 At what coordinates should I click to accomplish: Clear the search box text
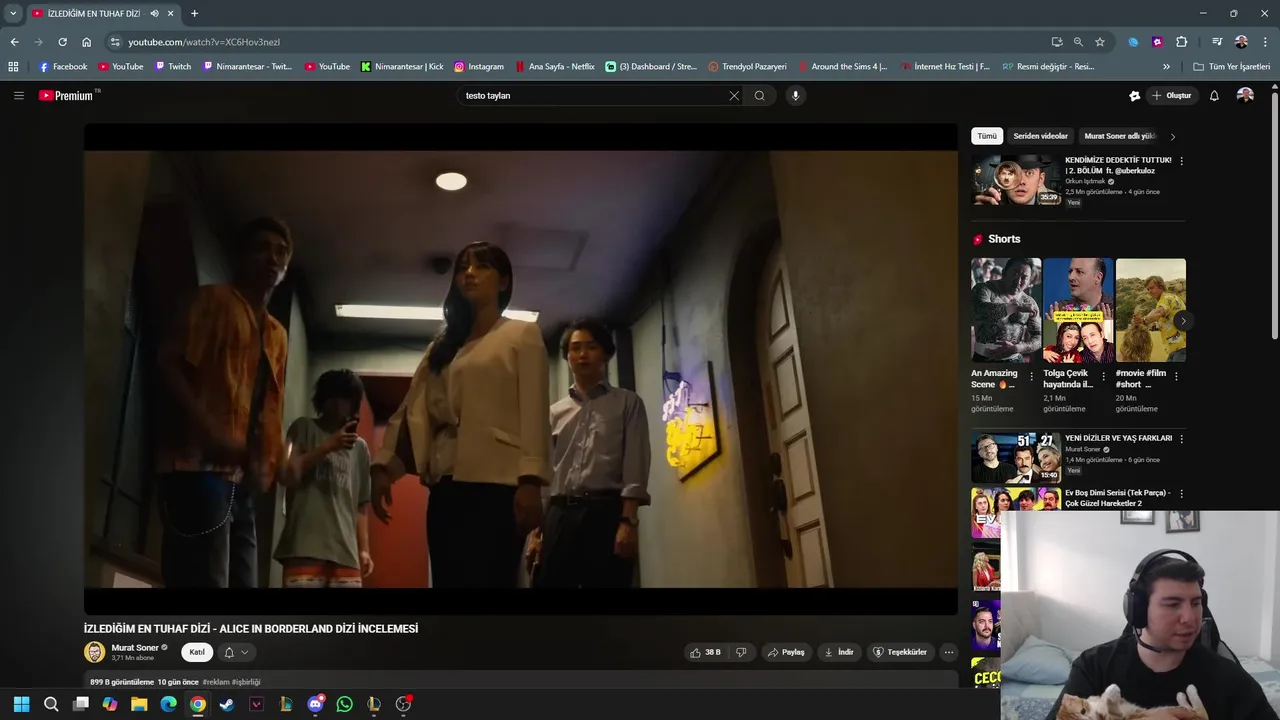point(734,96)
